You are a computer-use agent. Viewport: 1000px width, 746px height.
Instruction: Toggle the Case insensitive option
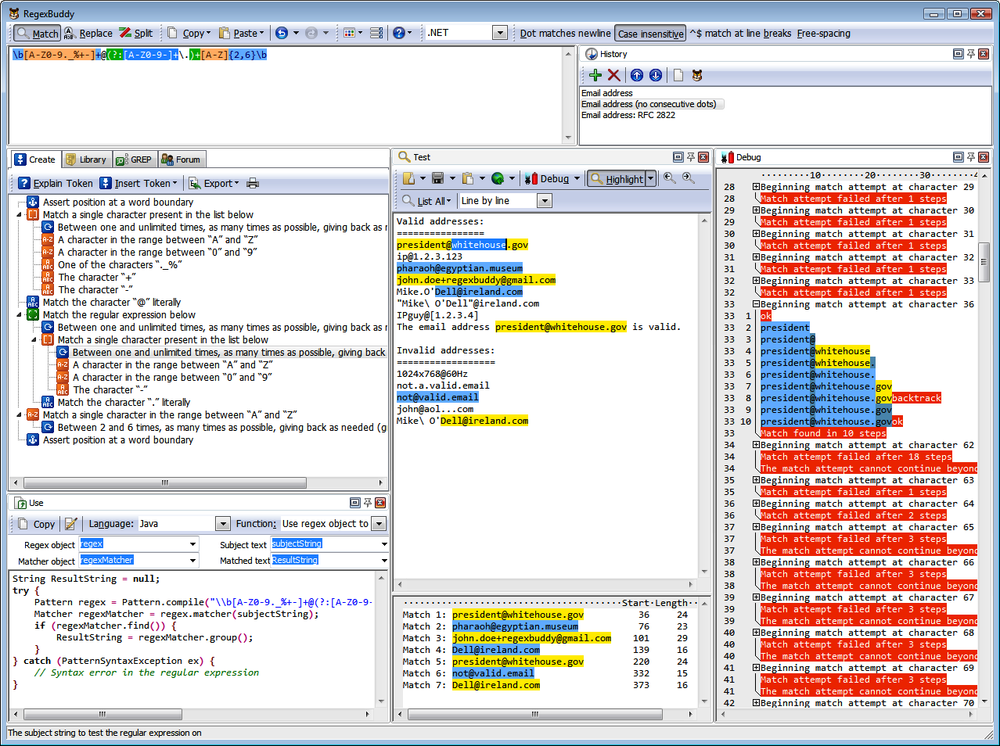coord(650,33)
